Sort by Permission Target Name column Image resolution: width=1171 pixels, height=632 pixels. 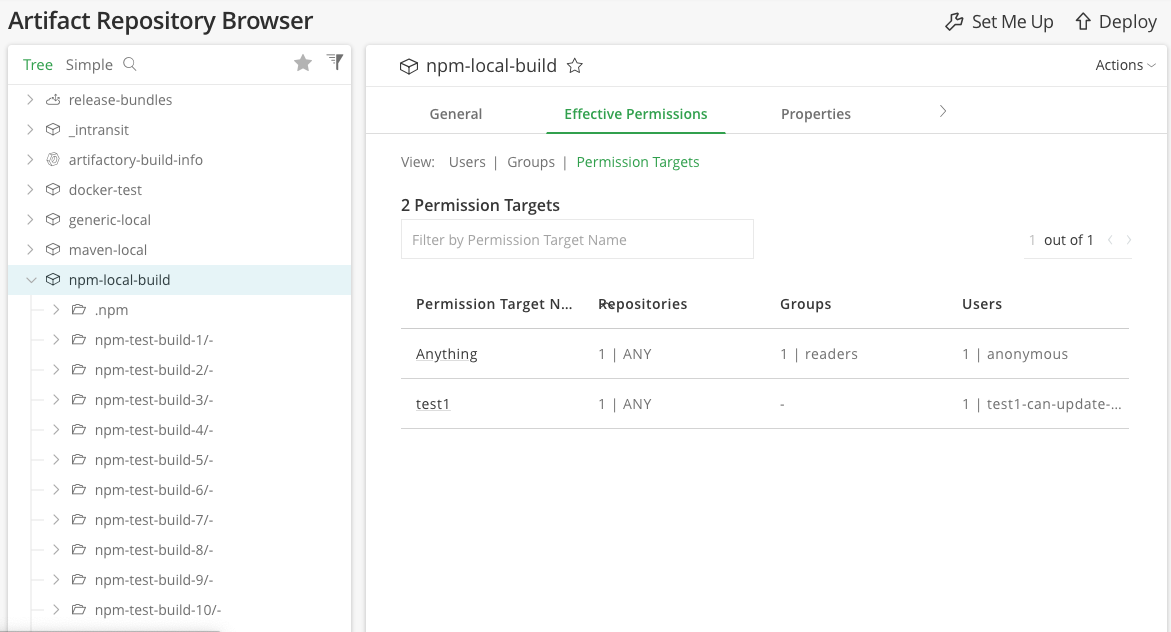(494, 304)
